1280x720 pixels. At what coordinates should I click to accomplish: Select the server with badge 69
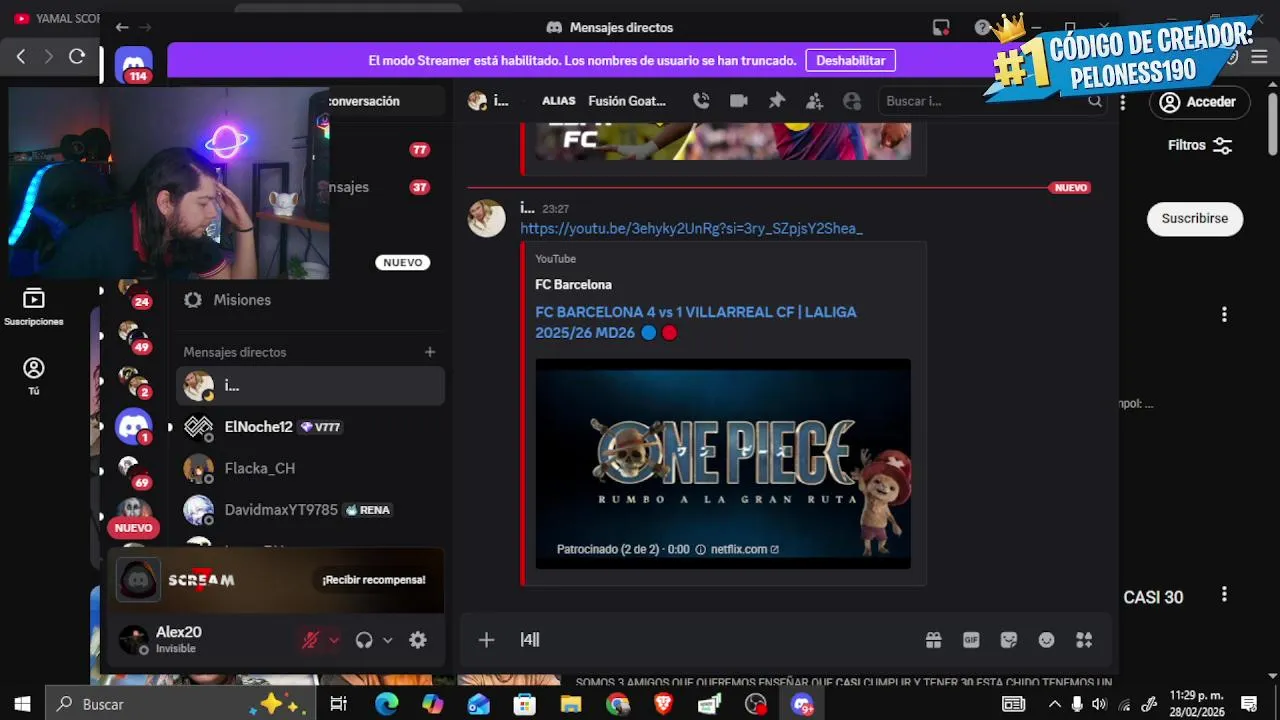[133, 470]
